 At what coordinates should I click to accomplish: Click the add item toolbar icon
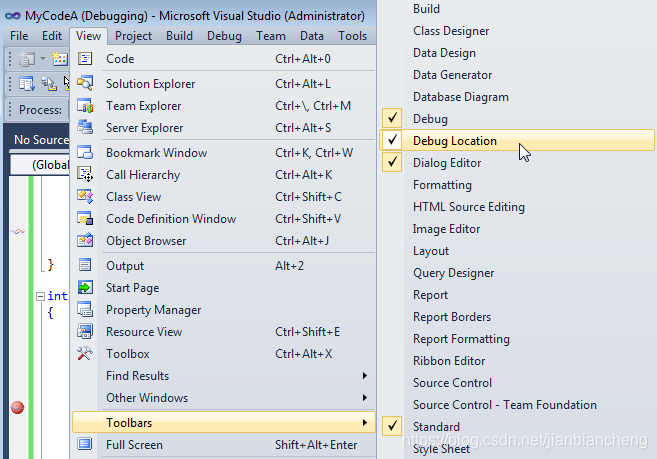pyautogui.click(x=59, y=59)
